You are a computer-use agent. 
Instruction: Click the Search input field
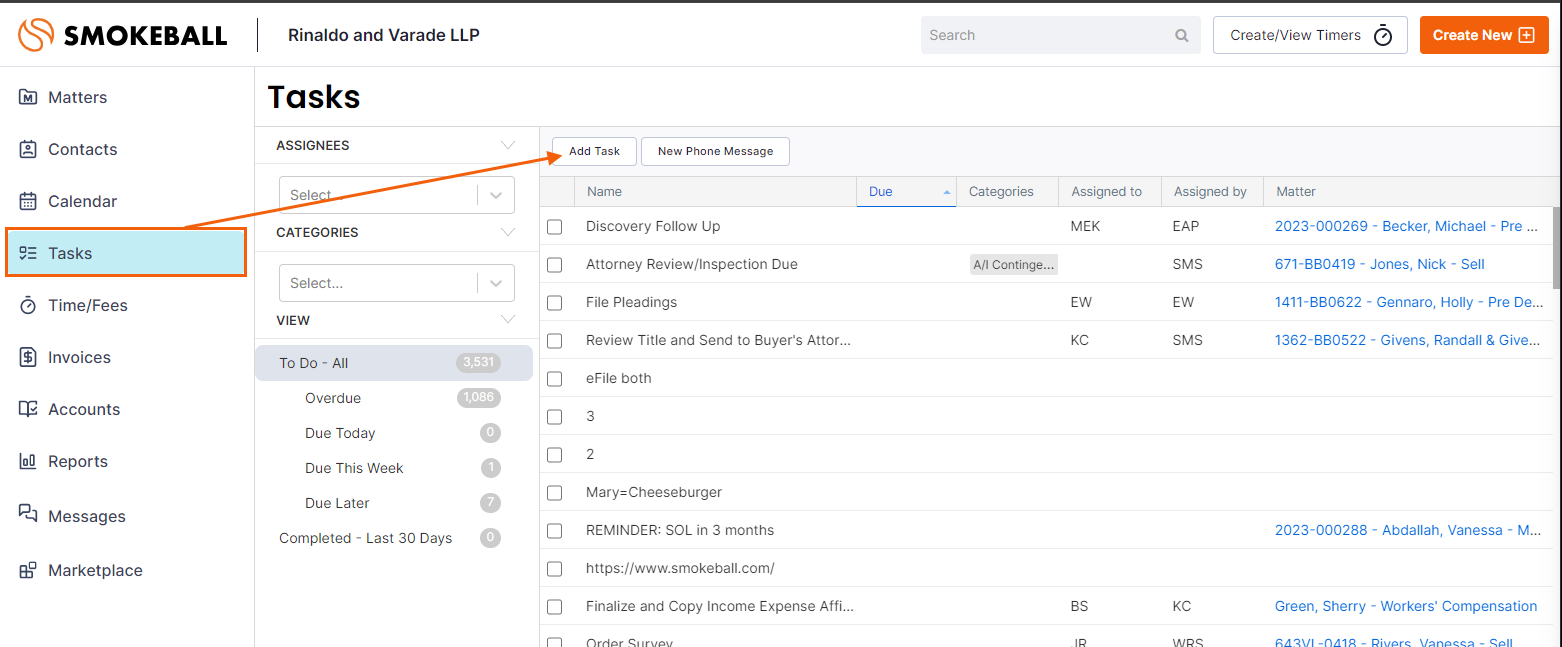point(1045,35)
